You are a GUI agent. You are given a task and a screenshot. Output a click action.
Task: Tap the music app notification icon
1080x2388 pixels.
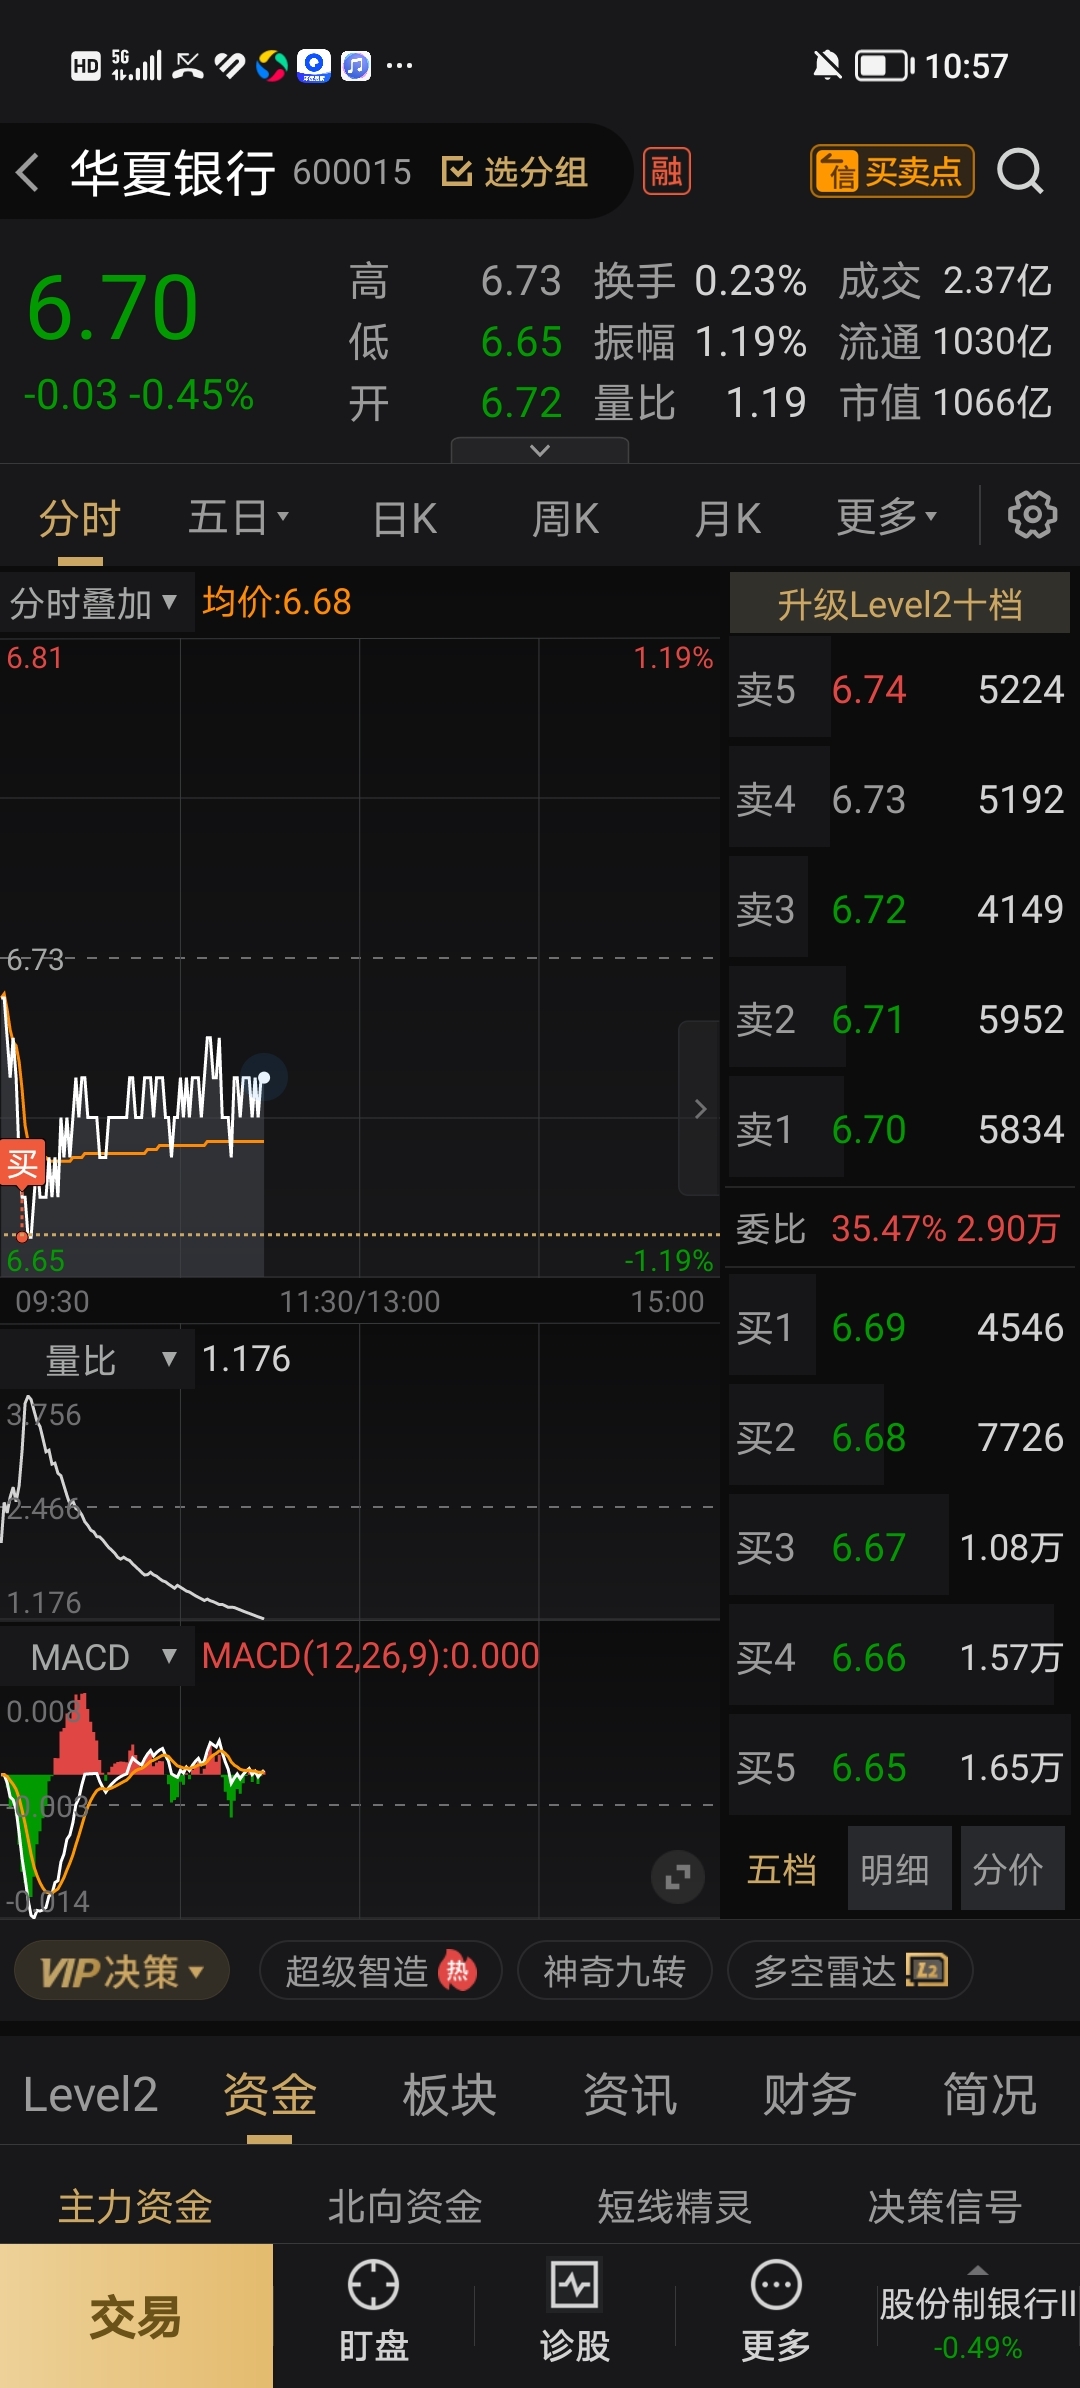356,66
